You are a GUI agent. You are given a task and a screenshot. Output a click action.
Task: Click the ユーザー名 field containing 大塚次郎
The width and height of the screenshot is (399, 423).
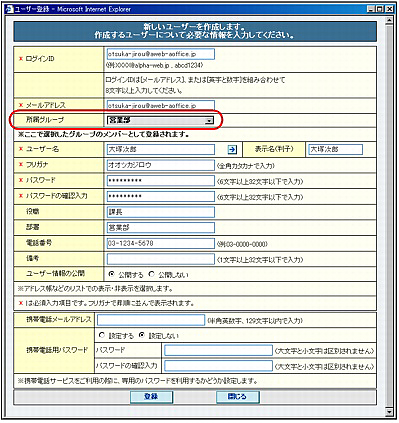tap(161, 150)
